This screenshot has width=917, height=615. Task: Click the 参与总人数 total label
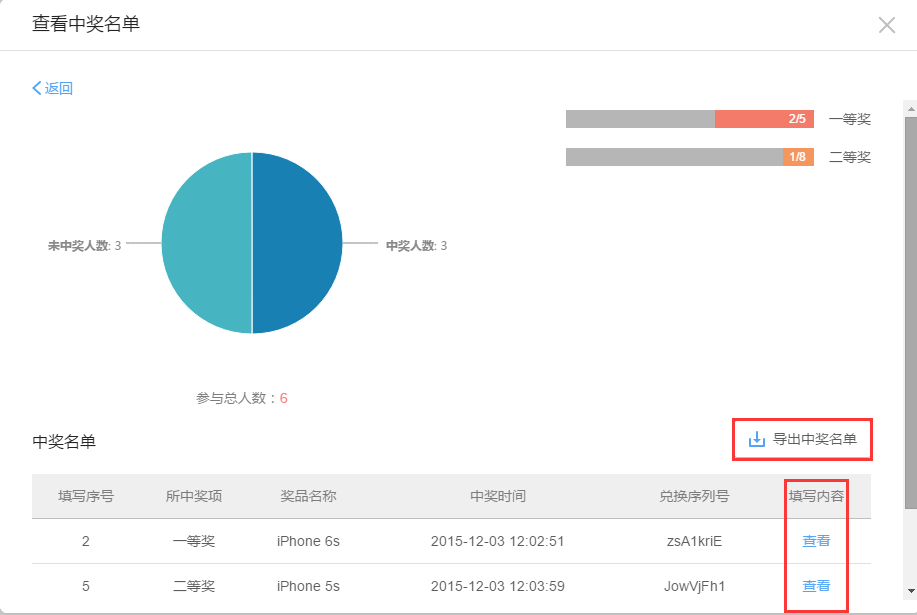242,398
